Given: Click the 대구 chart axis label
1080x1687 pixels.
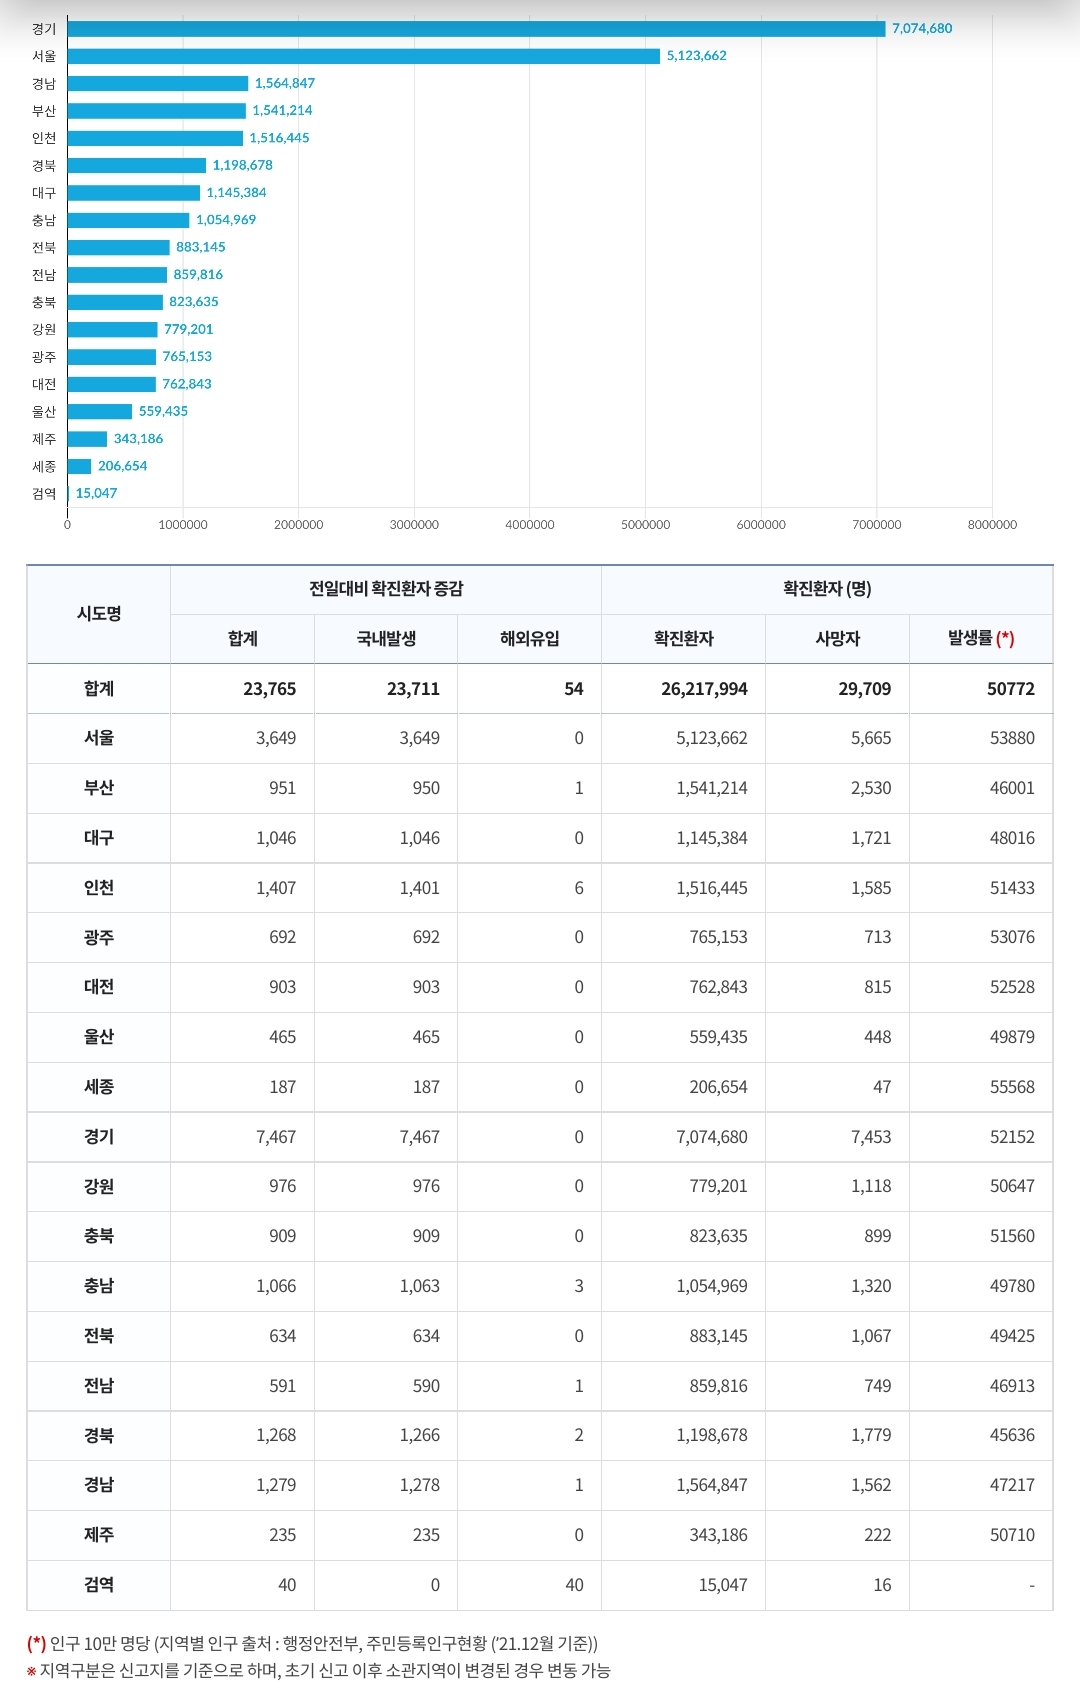Looking at the screenshot, I should (44, 192).
